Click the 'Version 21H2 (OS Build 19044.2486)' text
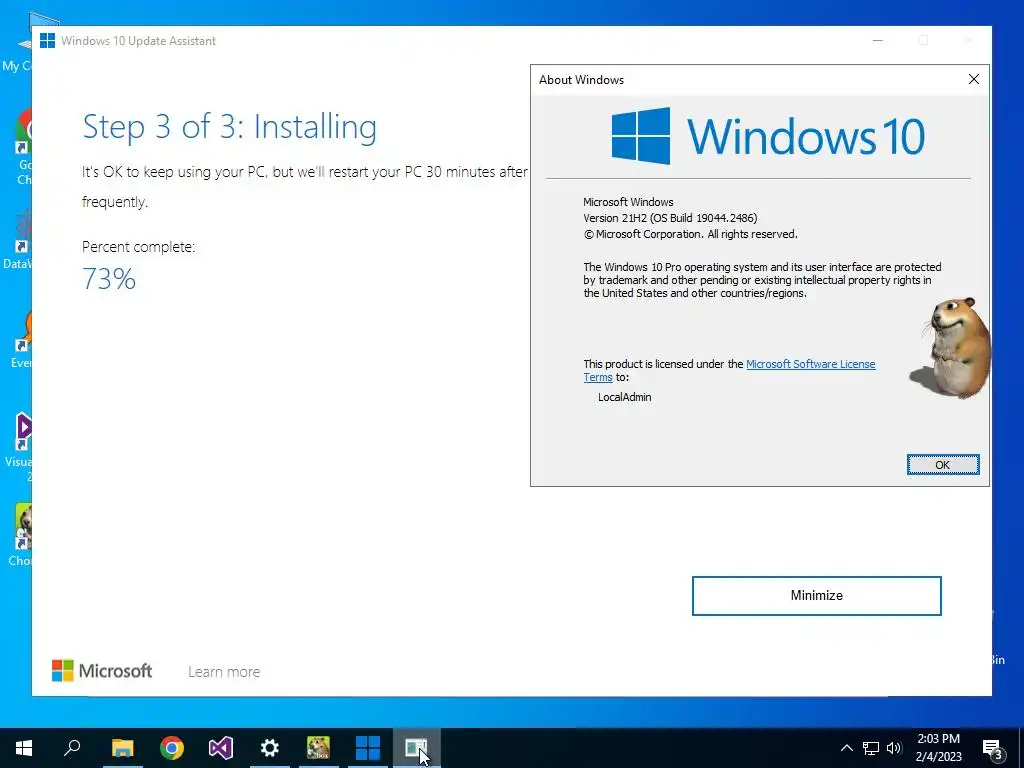Viewport: 1024px width, 768px height. (670, 218)
